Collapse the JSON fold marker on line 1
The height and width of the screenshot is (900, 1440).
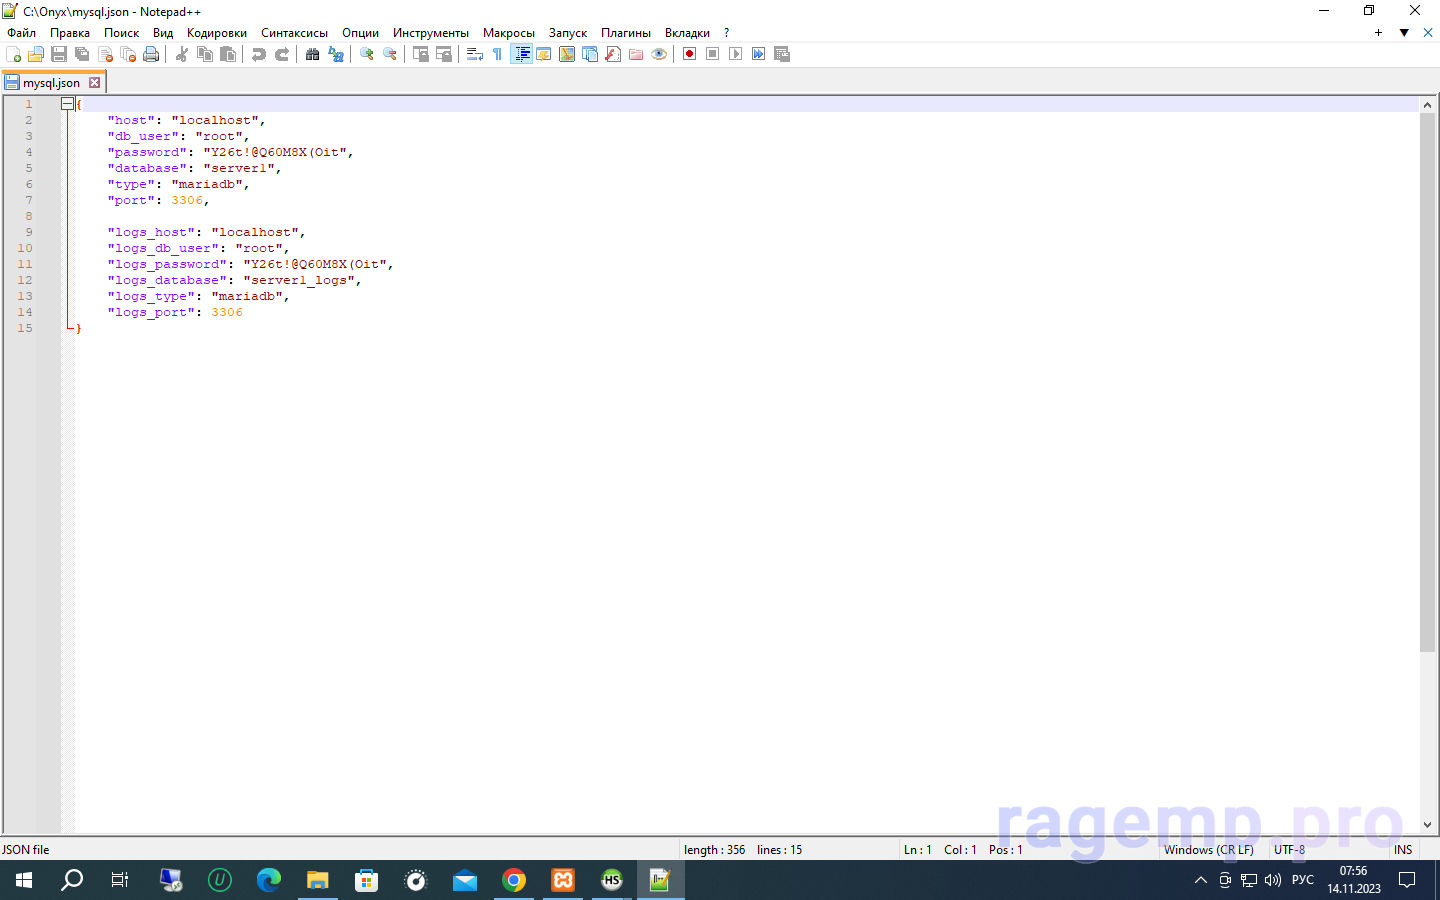point(67,104)
